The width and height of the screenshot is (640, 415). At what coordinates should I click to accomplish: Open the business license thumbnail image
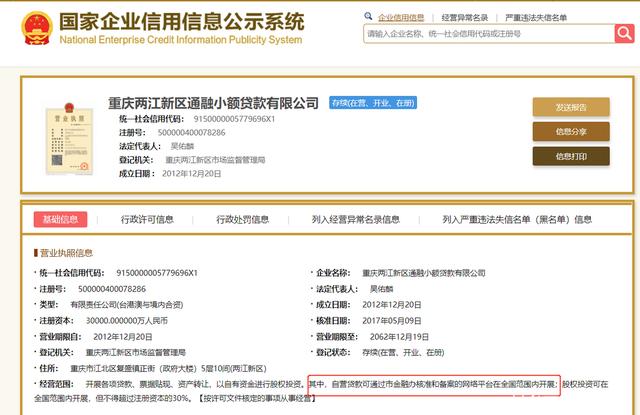point(69,139)
